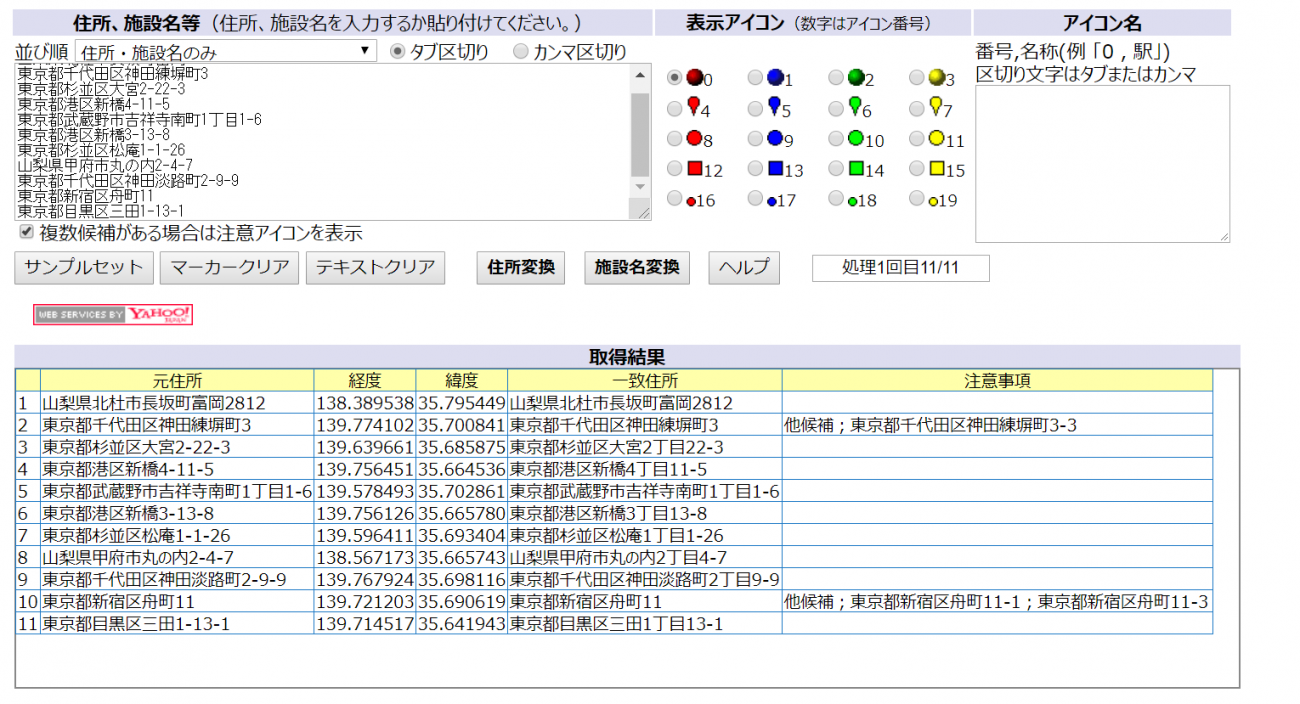This screenshot has height=704, width=1300.
Task: Click the アイコン名 icon name textarea
Action: click(1103, 164)
